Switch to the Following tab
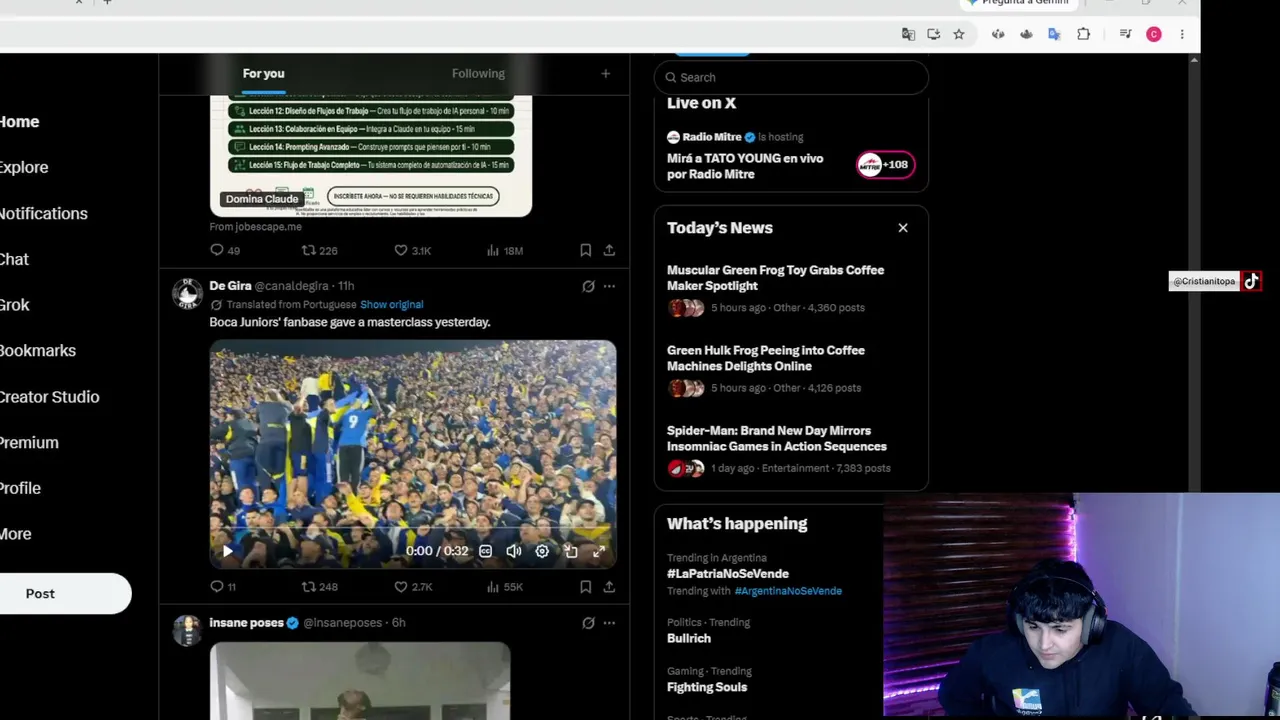 pos(478,74)
